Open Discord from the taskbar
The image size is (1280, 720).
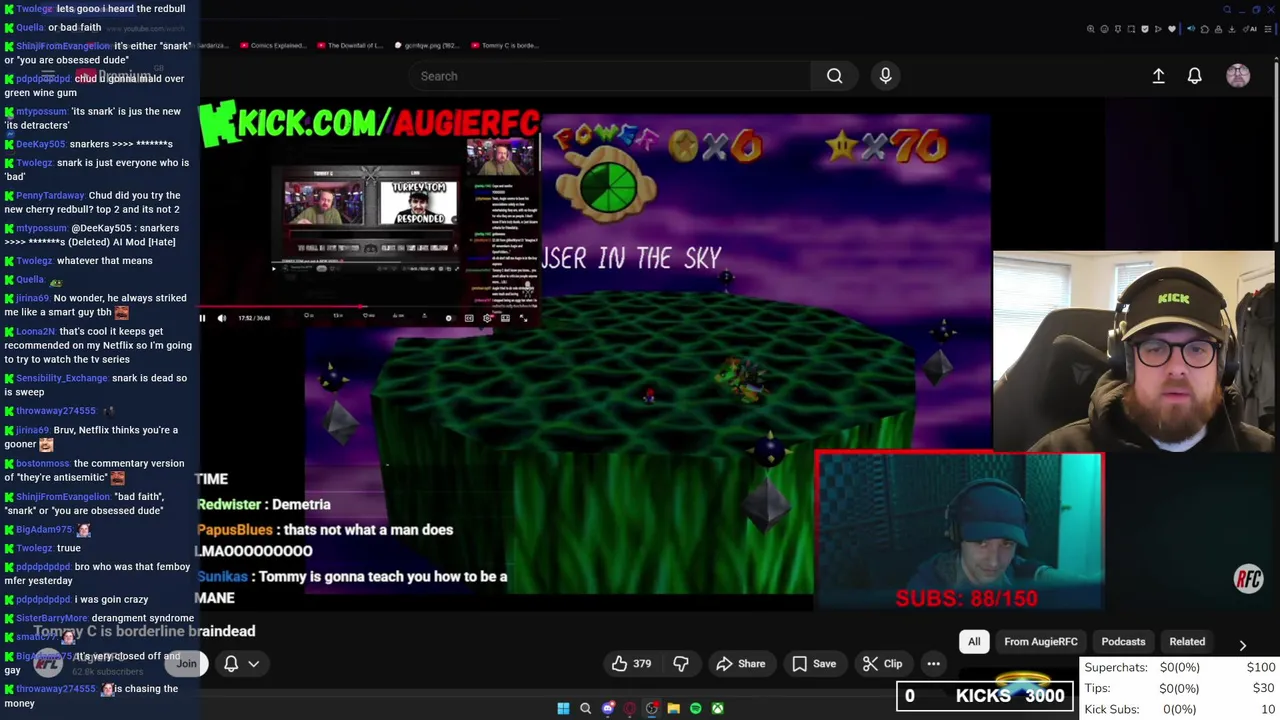(608, 708)
